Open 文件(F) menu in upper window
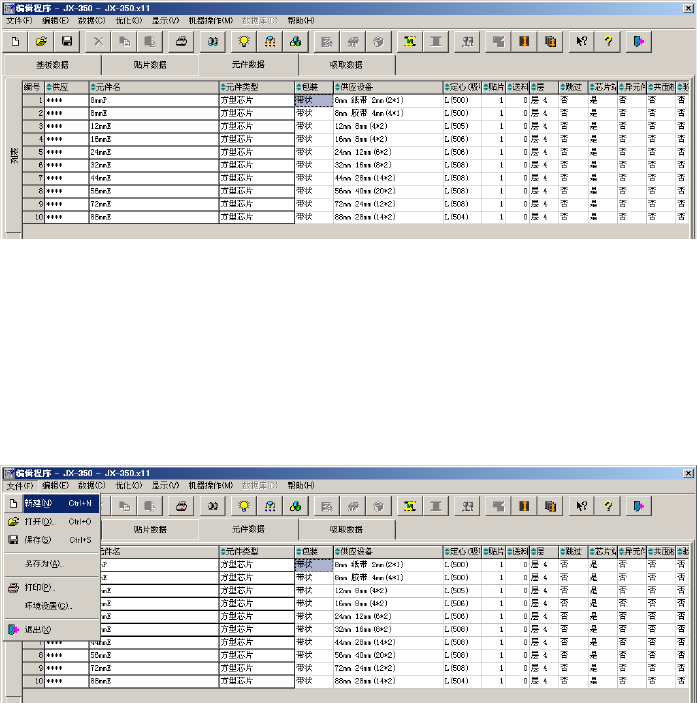 19,21
